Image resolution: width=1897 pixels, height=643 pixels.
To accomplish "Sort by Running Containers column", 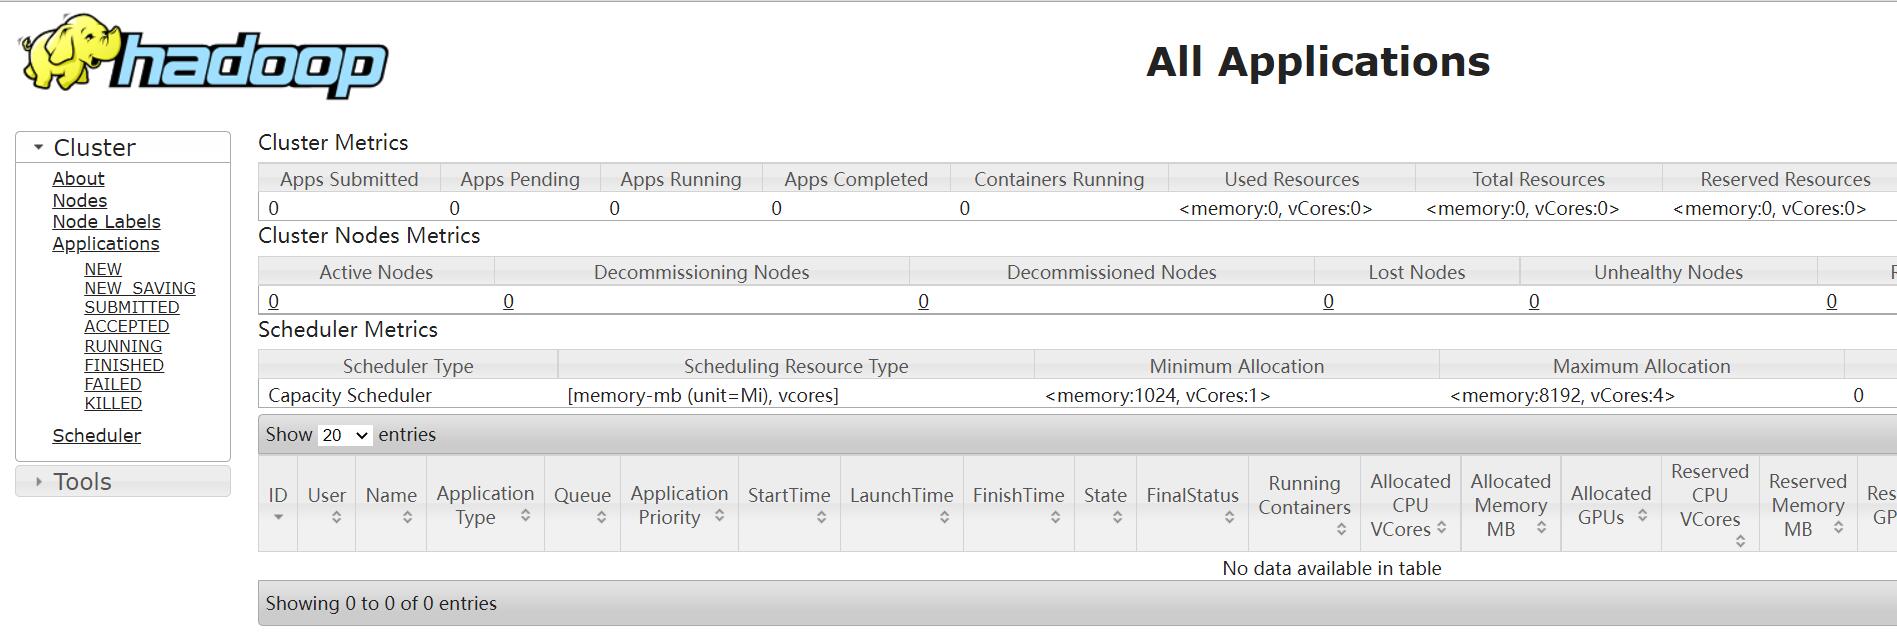I will (1304, 496).
